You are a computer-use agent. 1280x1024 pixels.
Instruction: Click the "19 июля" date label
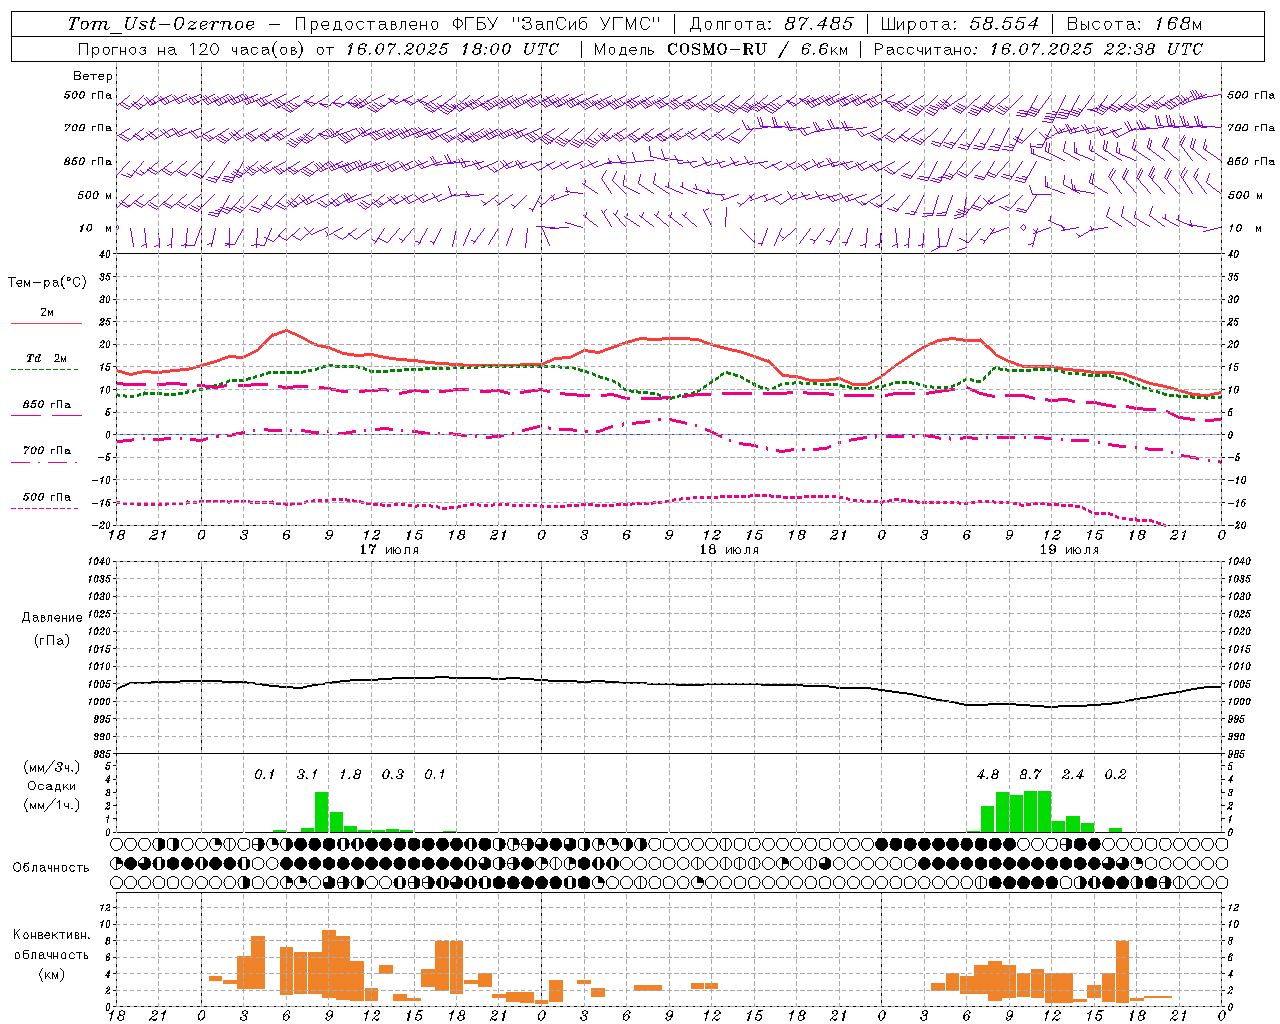[x=1069, y=550]
